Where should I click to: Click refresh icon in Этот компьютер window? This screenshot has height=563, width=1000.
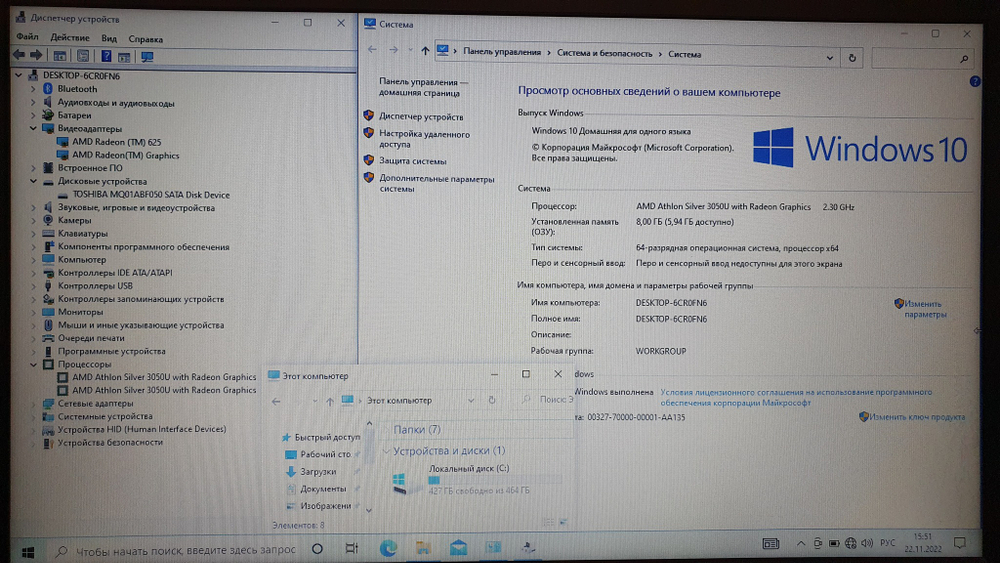click(492, 400)
